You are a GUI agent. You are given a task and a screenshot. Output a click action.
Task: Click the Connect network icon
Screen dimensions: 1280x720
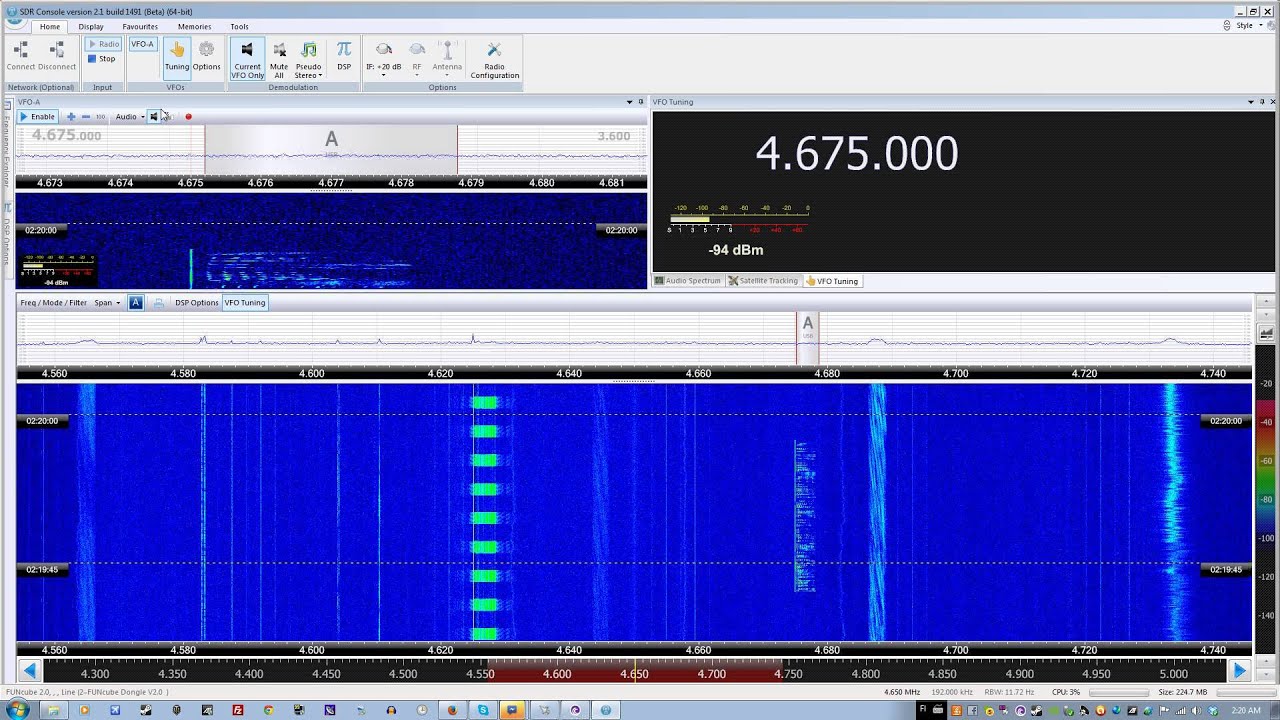pos(20,55)
